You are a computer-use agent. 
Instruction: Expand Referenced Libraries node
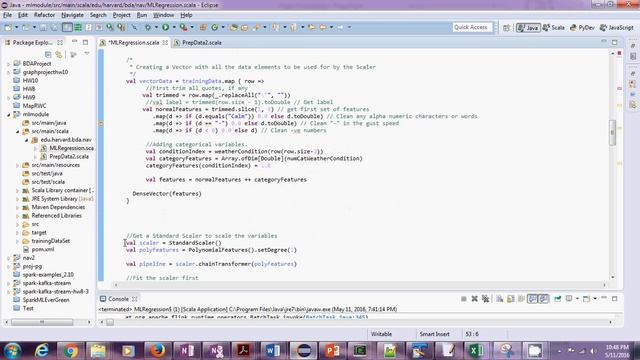18,216
